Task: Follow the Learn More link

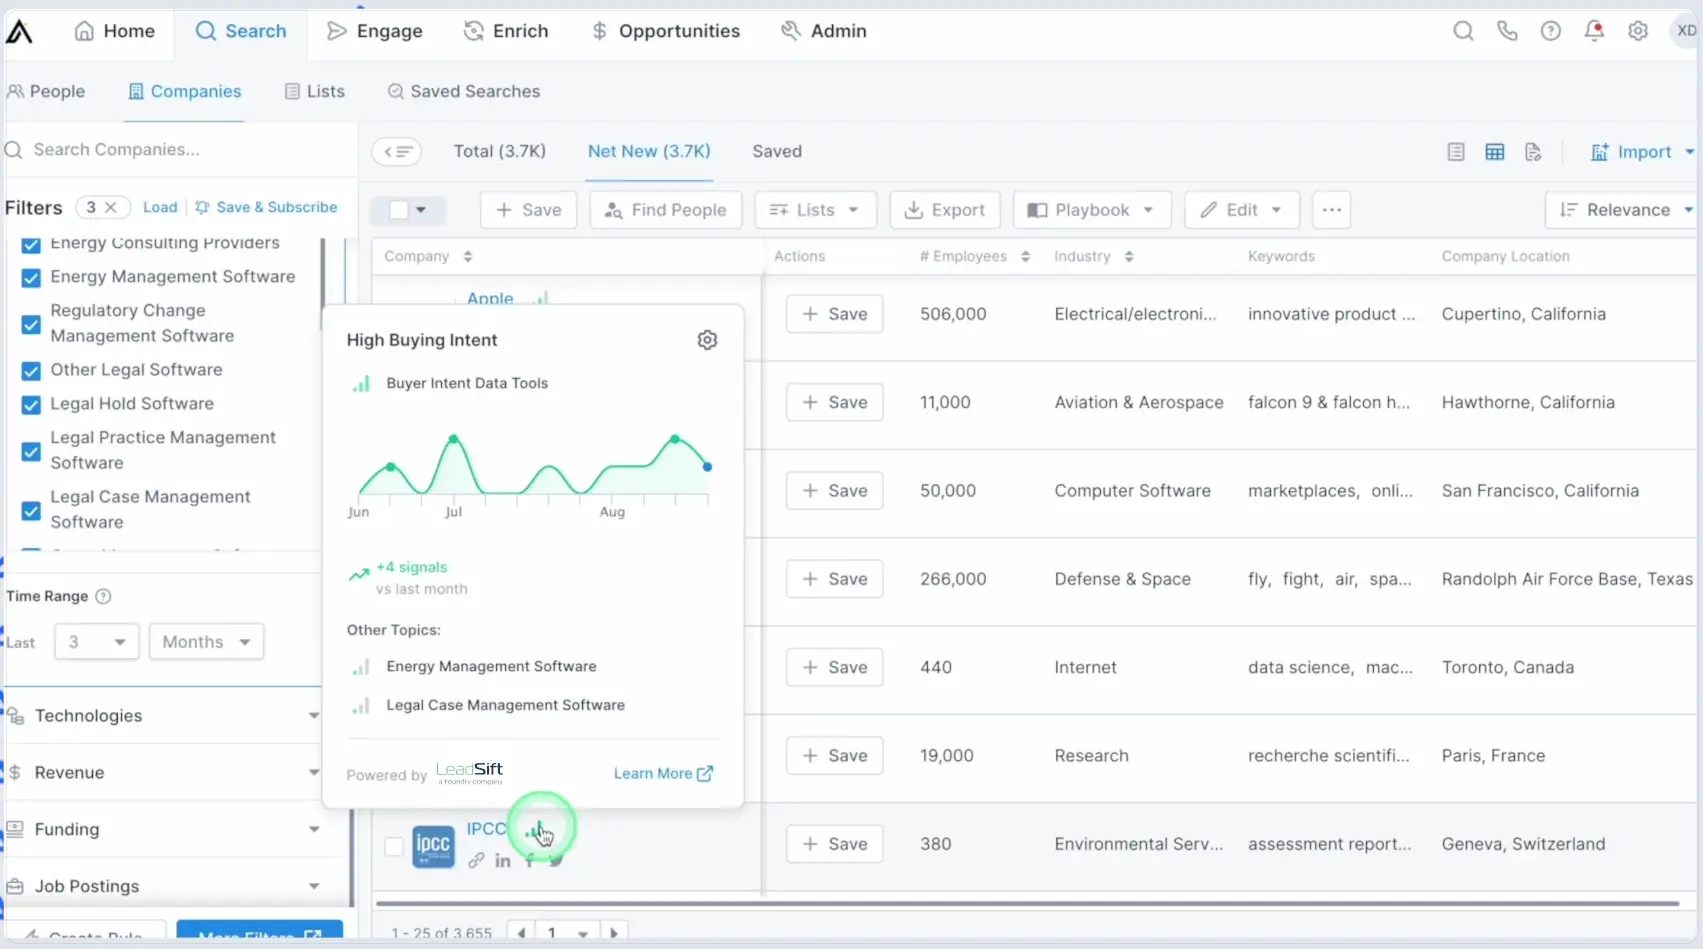Action: coord(663,774)
